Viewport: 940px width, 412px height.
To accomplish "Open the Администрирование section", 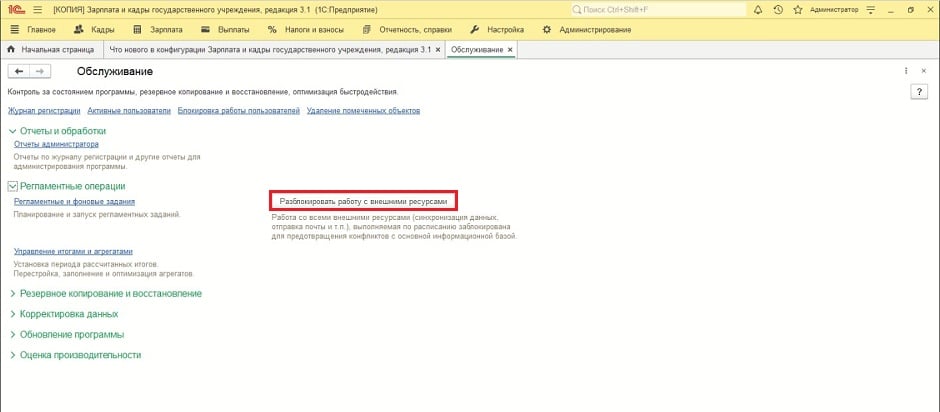I will tap(586, 30).
